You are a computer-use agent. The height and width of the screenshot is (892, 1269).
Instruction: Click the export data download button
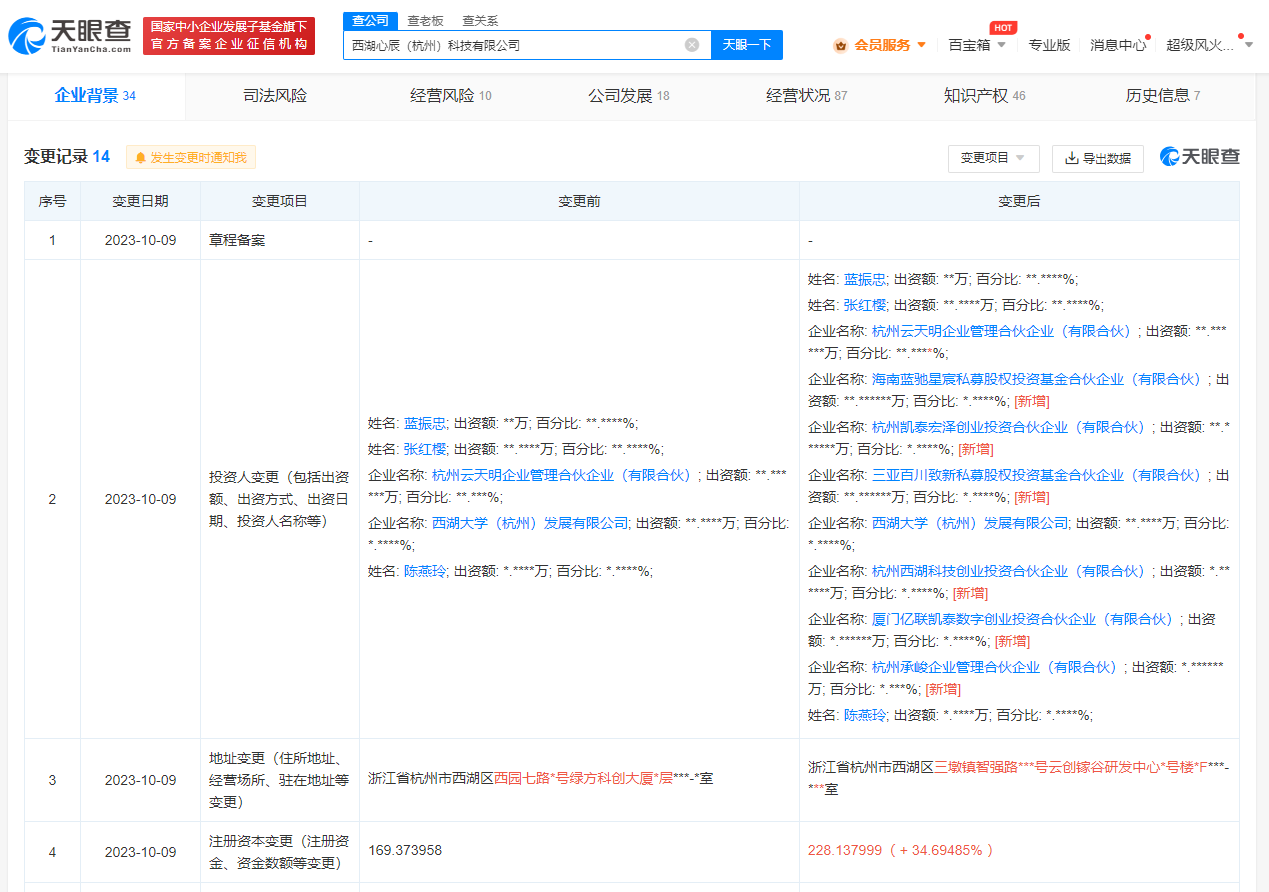pos(1097,158)
